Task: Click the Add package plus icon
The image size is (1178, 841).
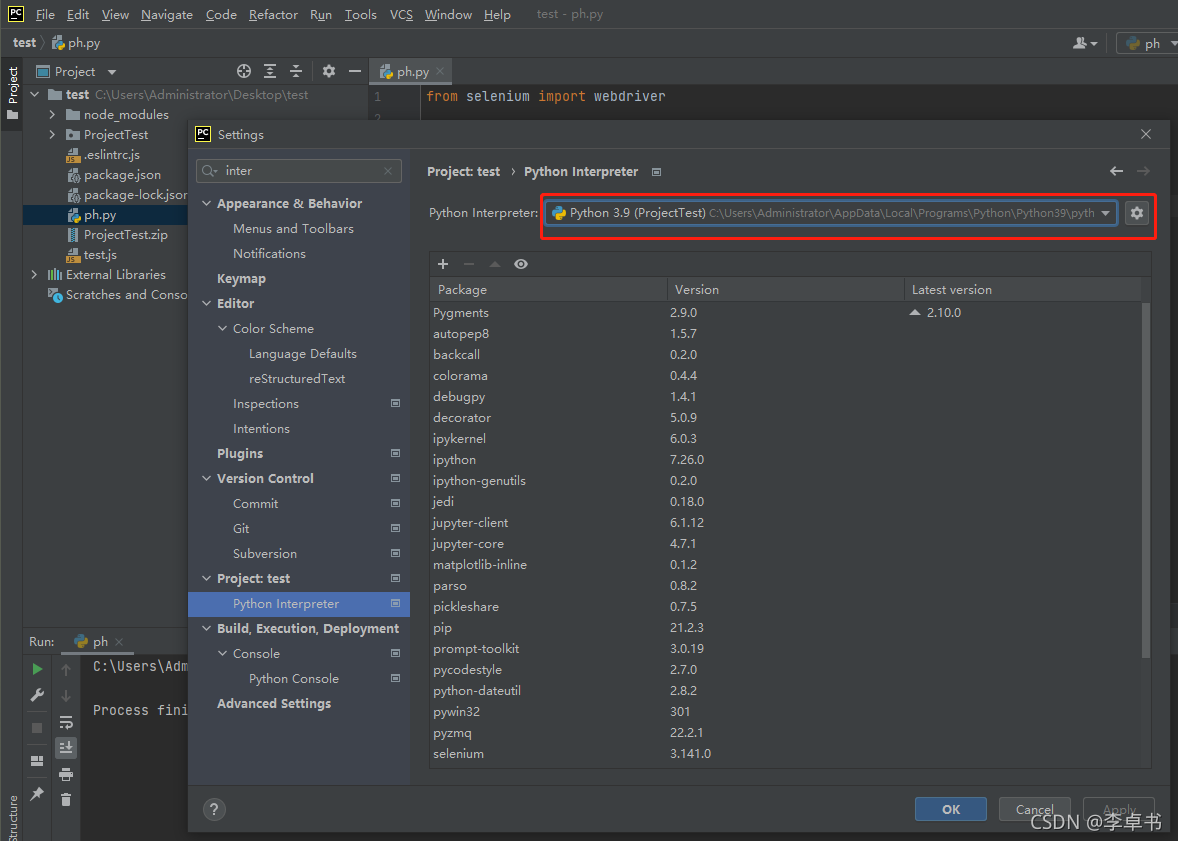Action: coord(443,264)
